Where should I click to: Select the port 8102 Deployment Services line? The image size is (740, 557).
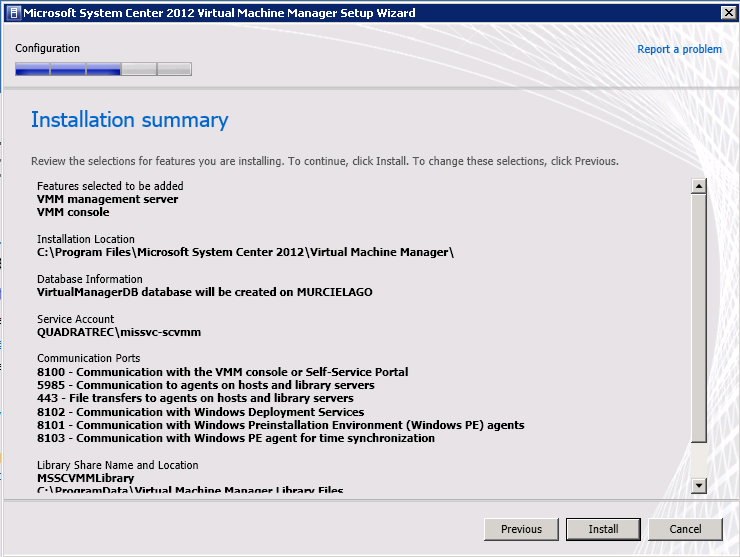click(x=201, y=412)
